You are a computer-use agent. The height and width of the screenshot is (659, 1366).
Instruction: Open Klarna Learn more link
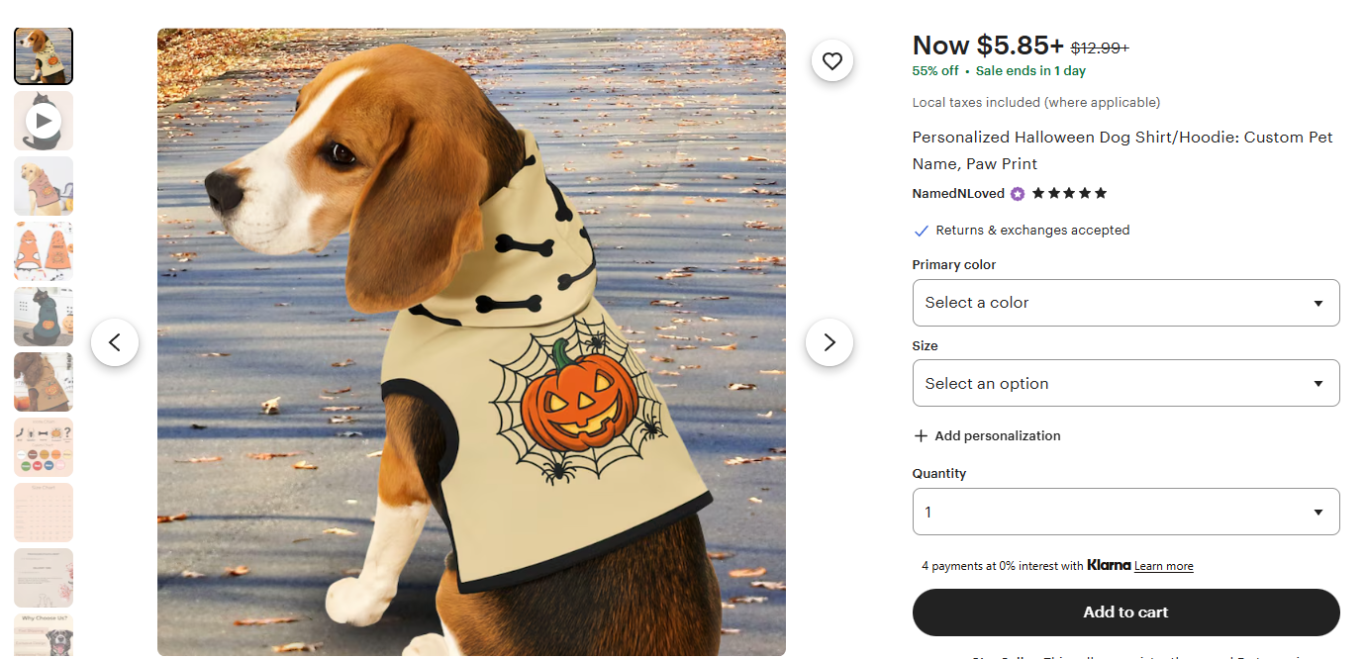pos(1163,566)
